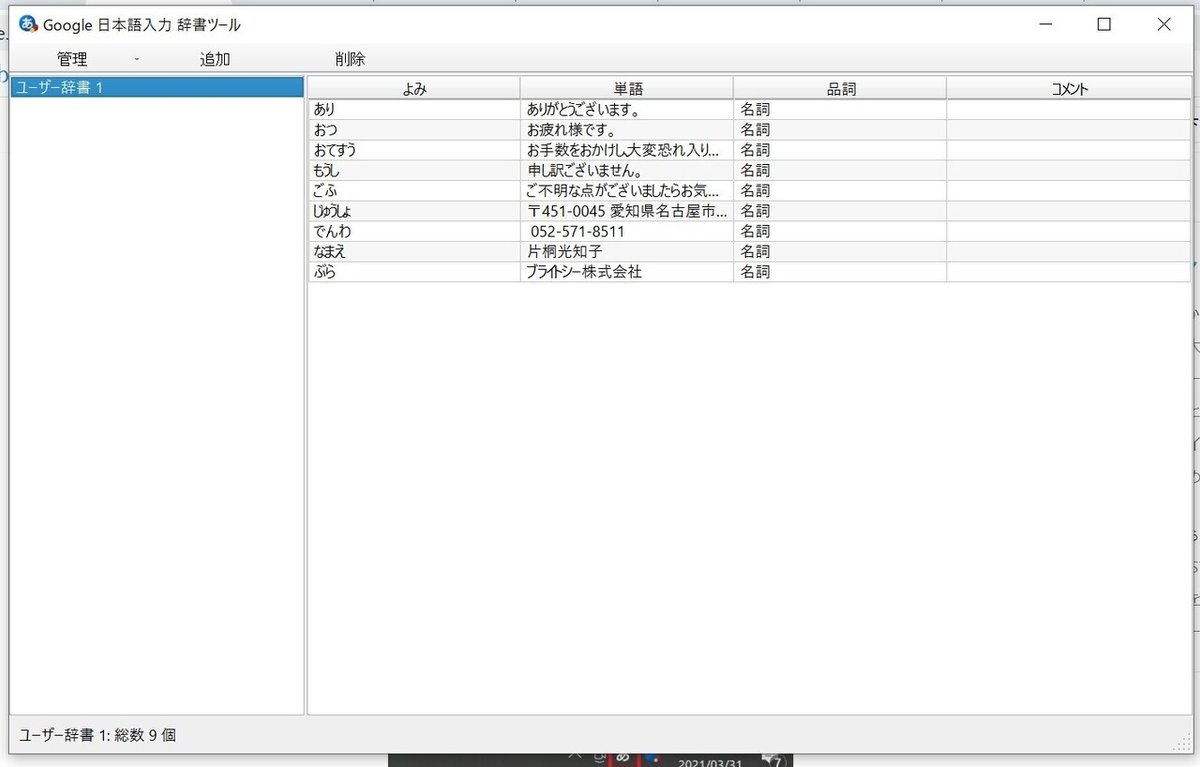Minimize the 辞書ツール window
Screen dimensions: 1200x767
(x=1045, y=25)
